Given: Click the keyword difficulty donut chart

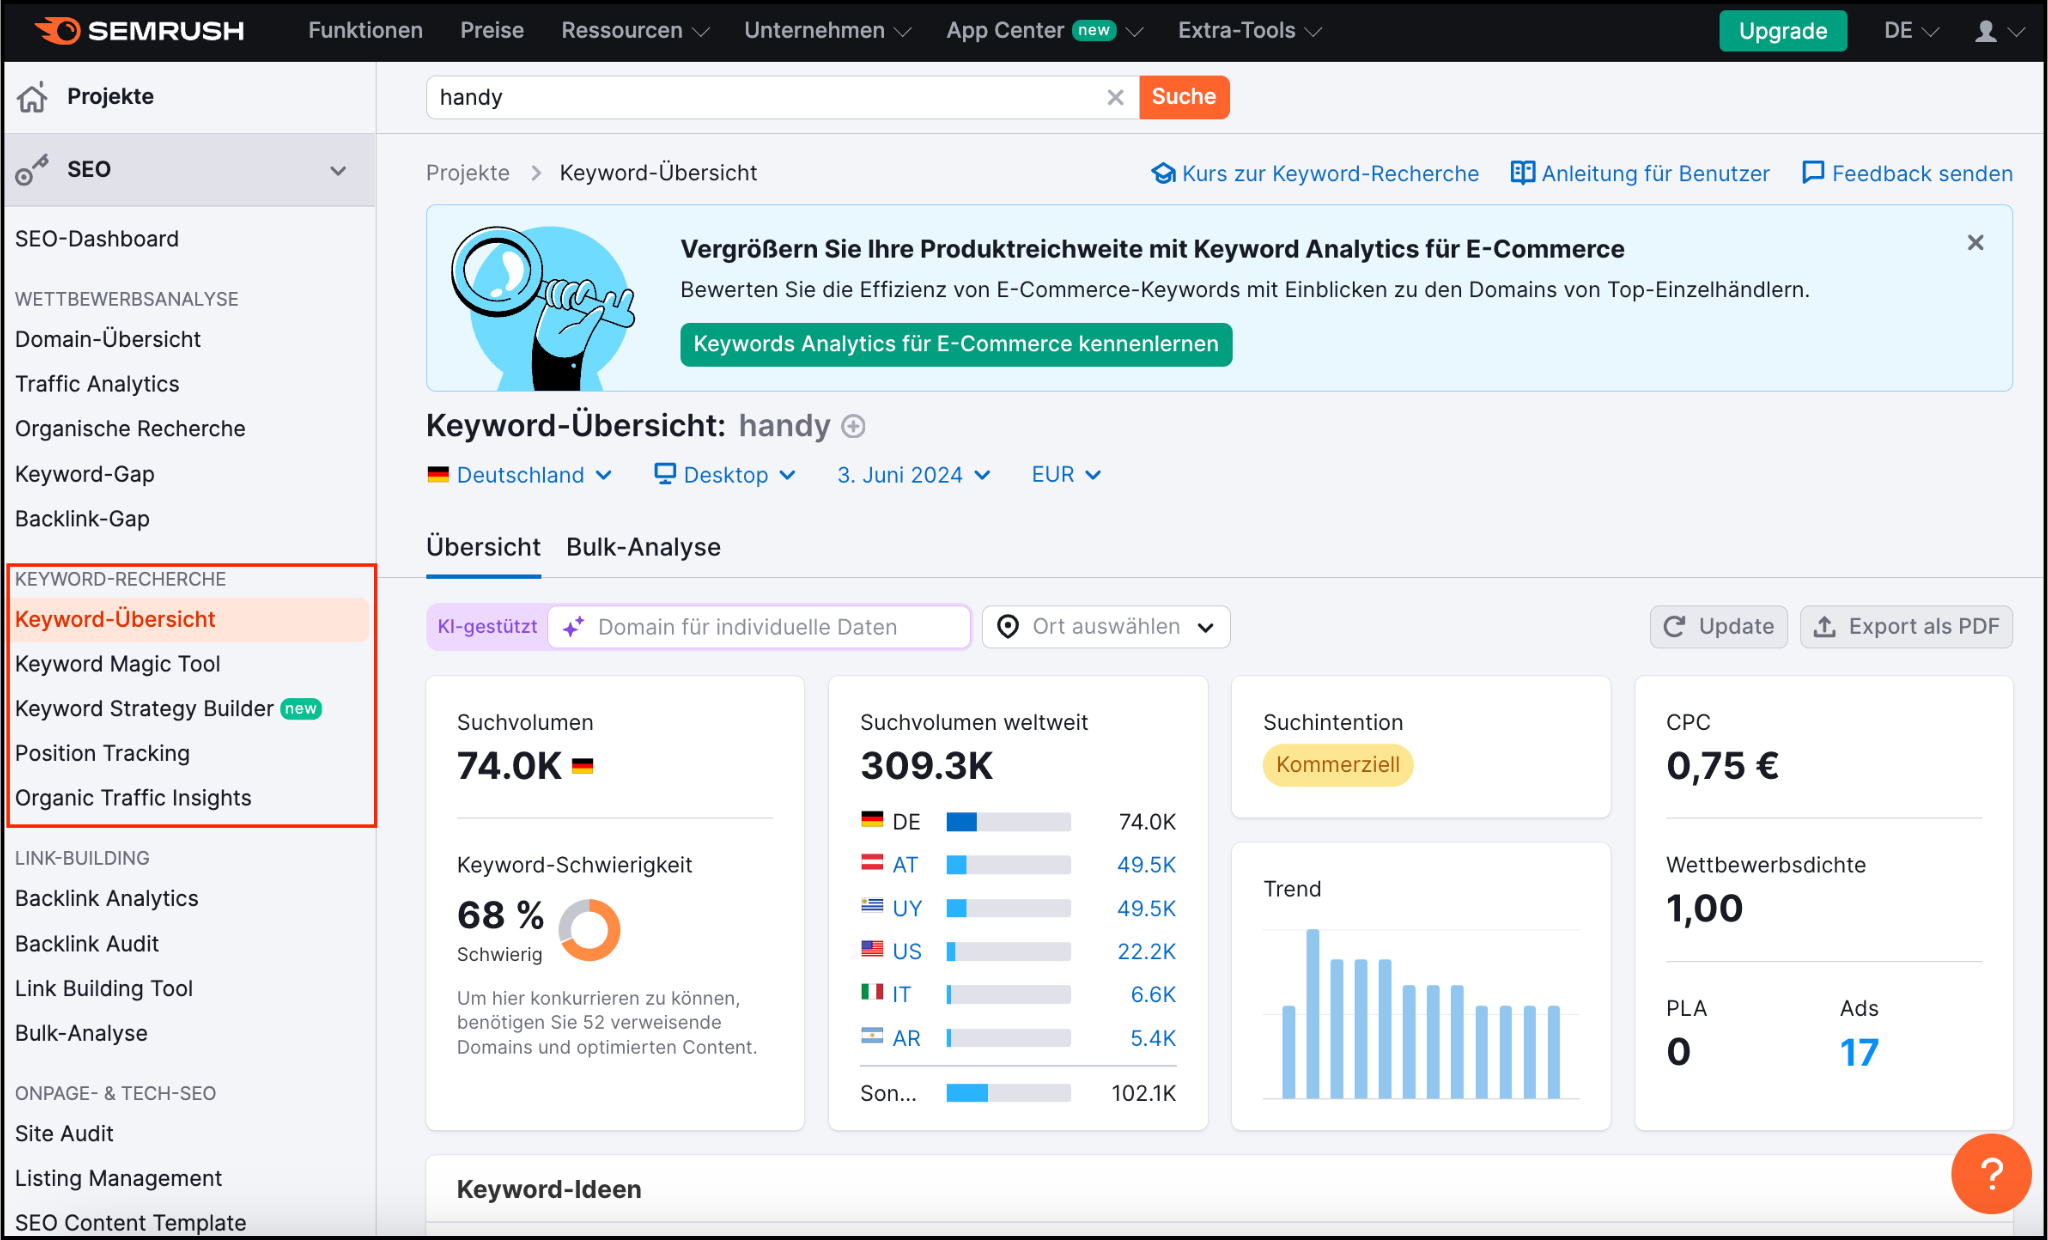Looking at the screenshot, I should [589, 929].
